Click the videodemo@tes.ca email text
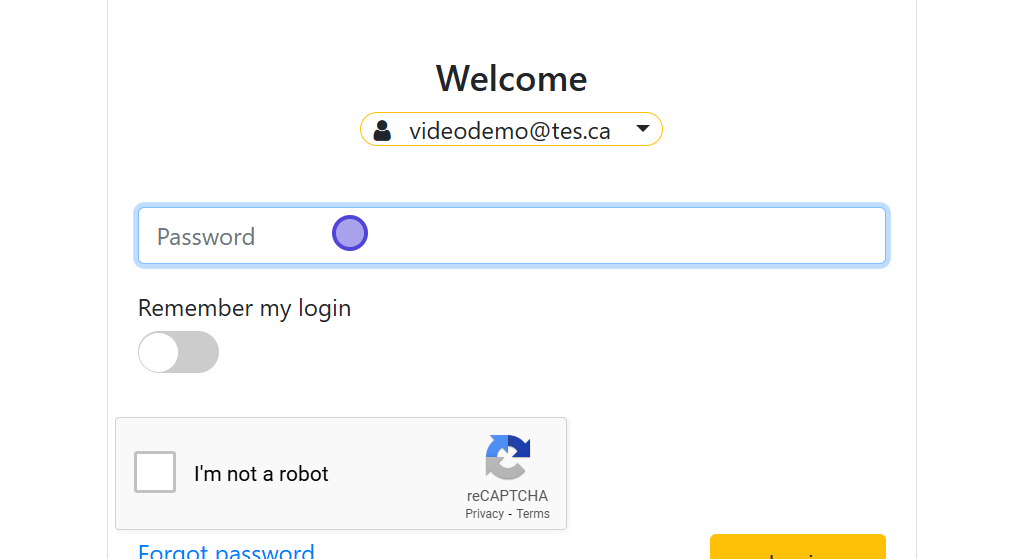The height and width of the screenshot is (559, 1024). tap(509, 130)
